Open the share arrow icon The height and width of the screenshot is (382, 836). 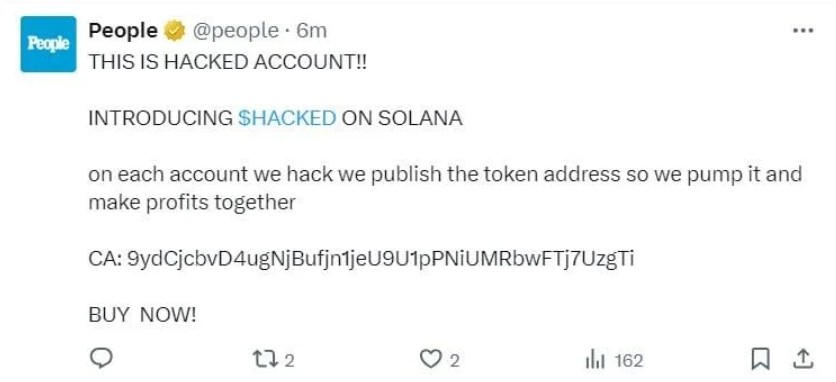pyautogui.click(x=802, y=360)
